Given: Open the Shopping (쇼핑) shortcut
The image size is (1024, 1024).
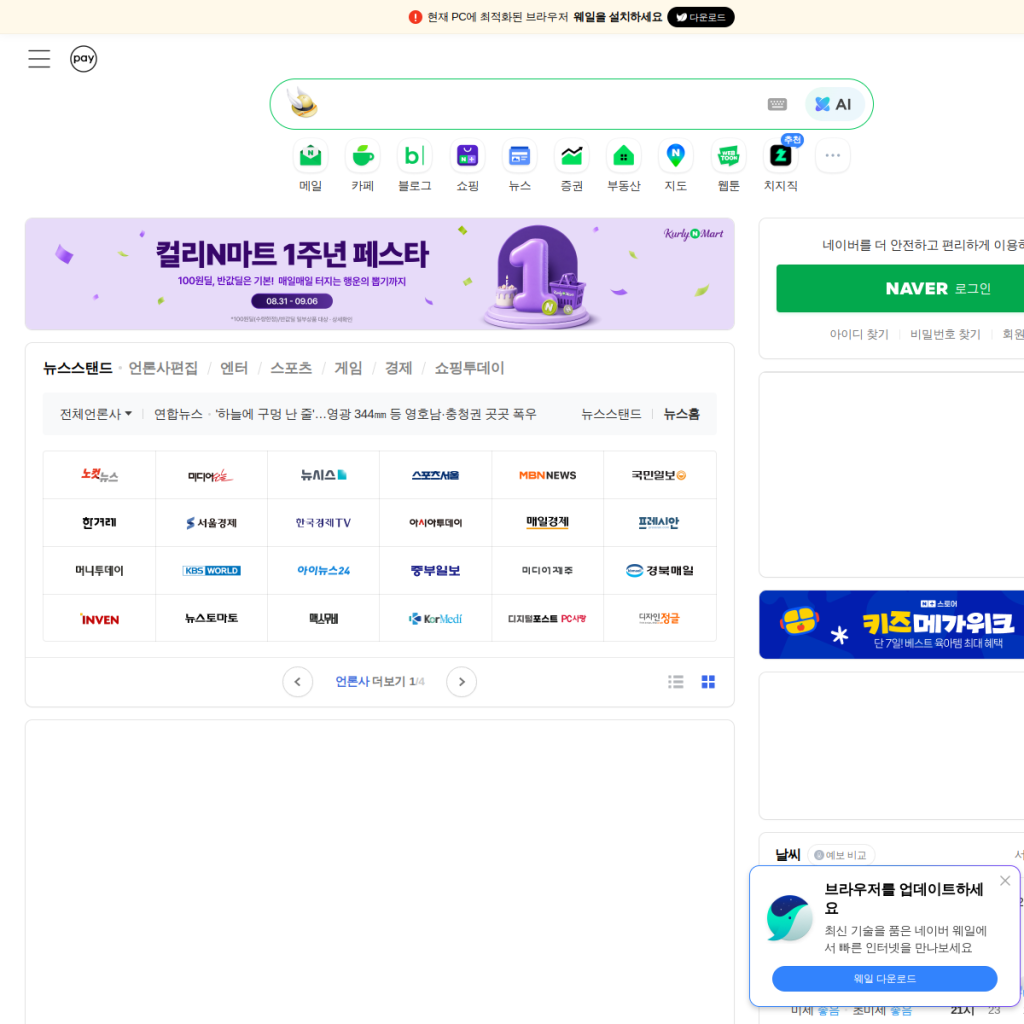Looking at the screenshot, I should click(x=468, y=165).
